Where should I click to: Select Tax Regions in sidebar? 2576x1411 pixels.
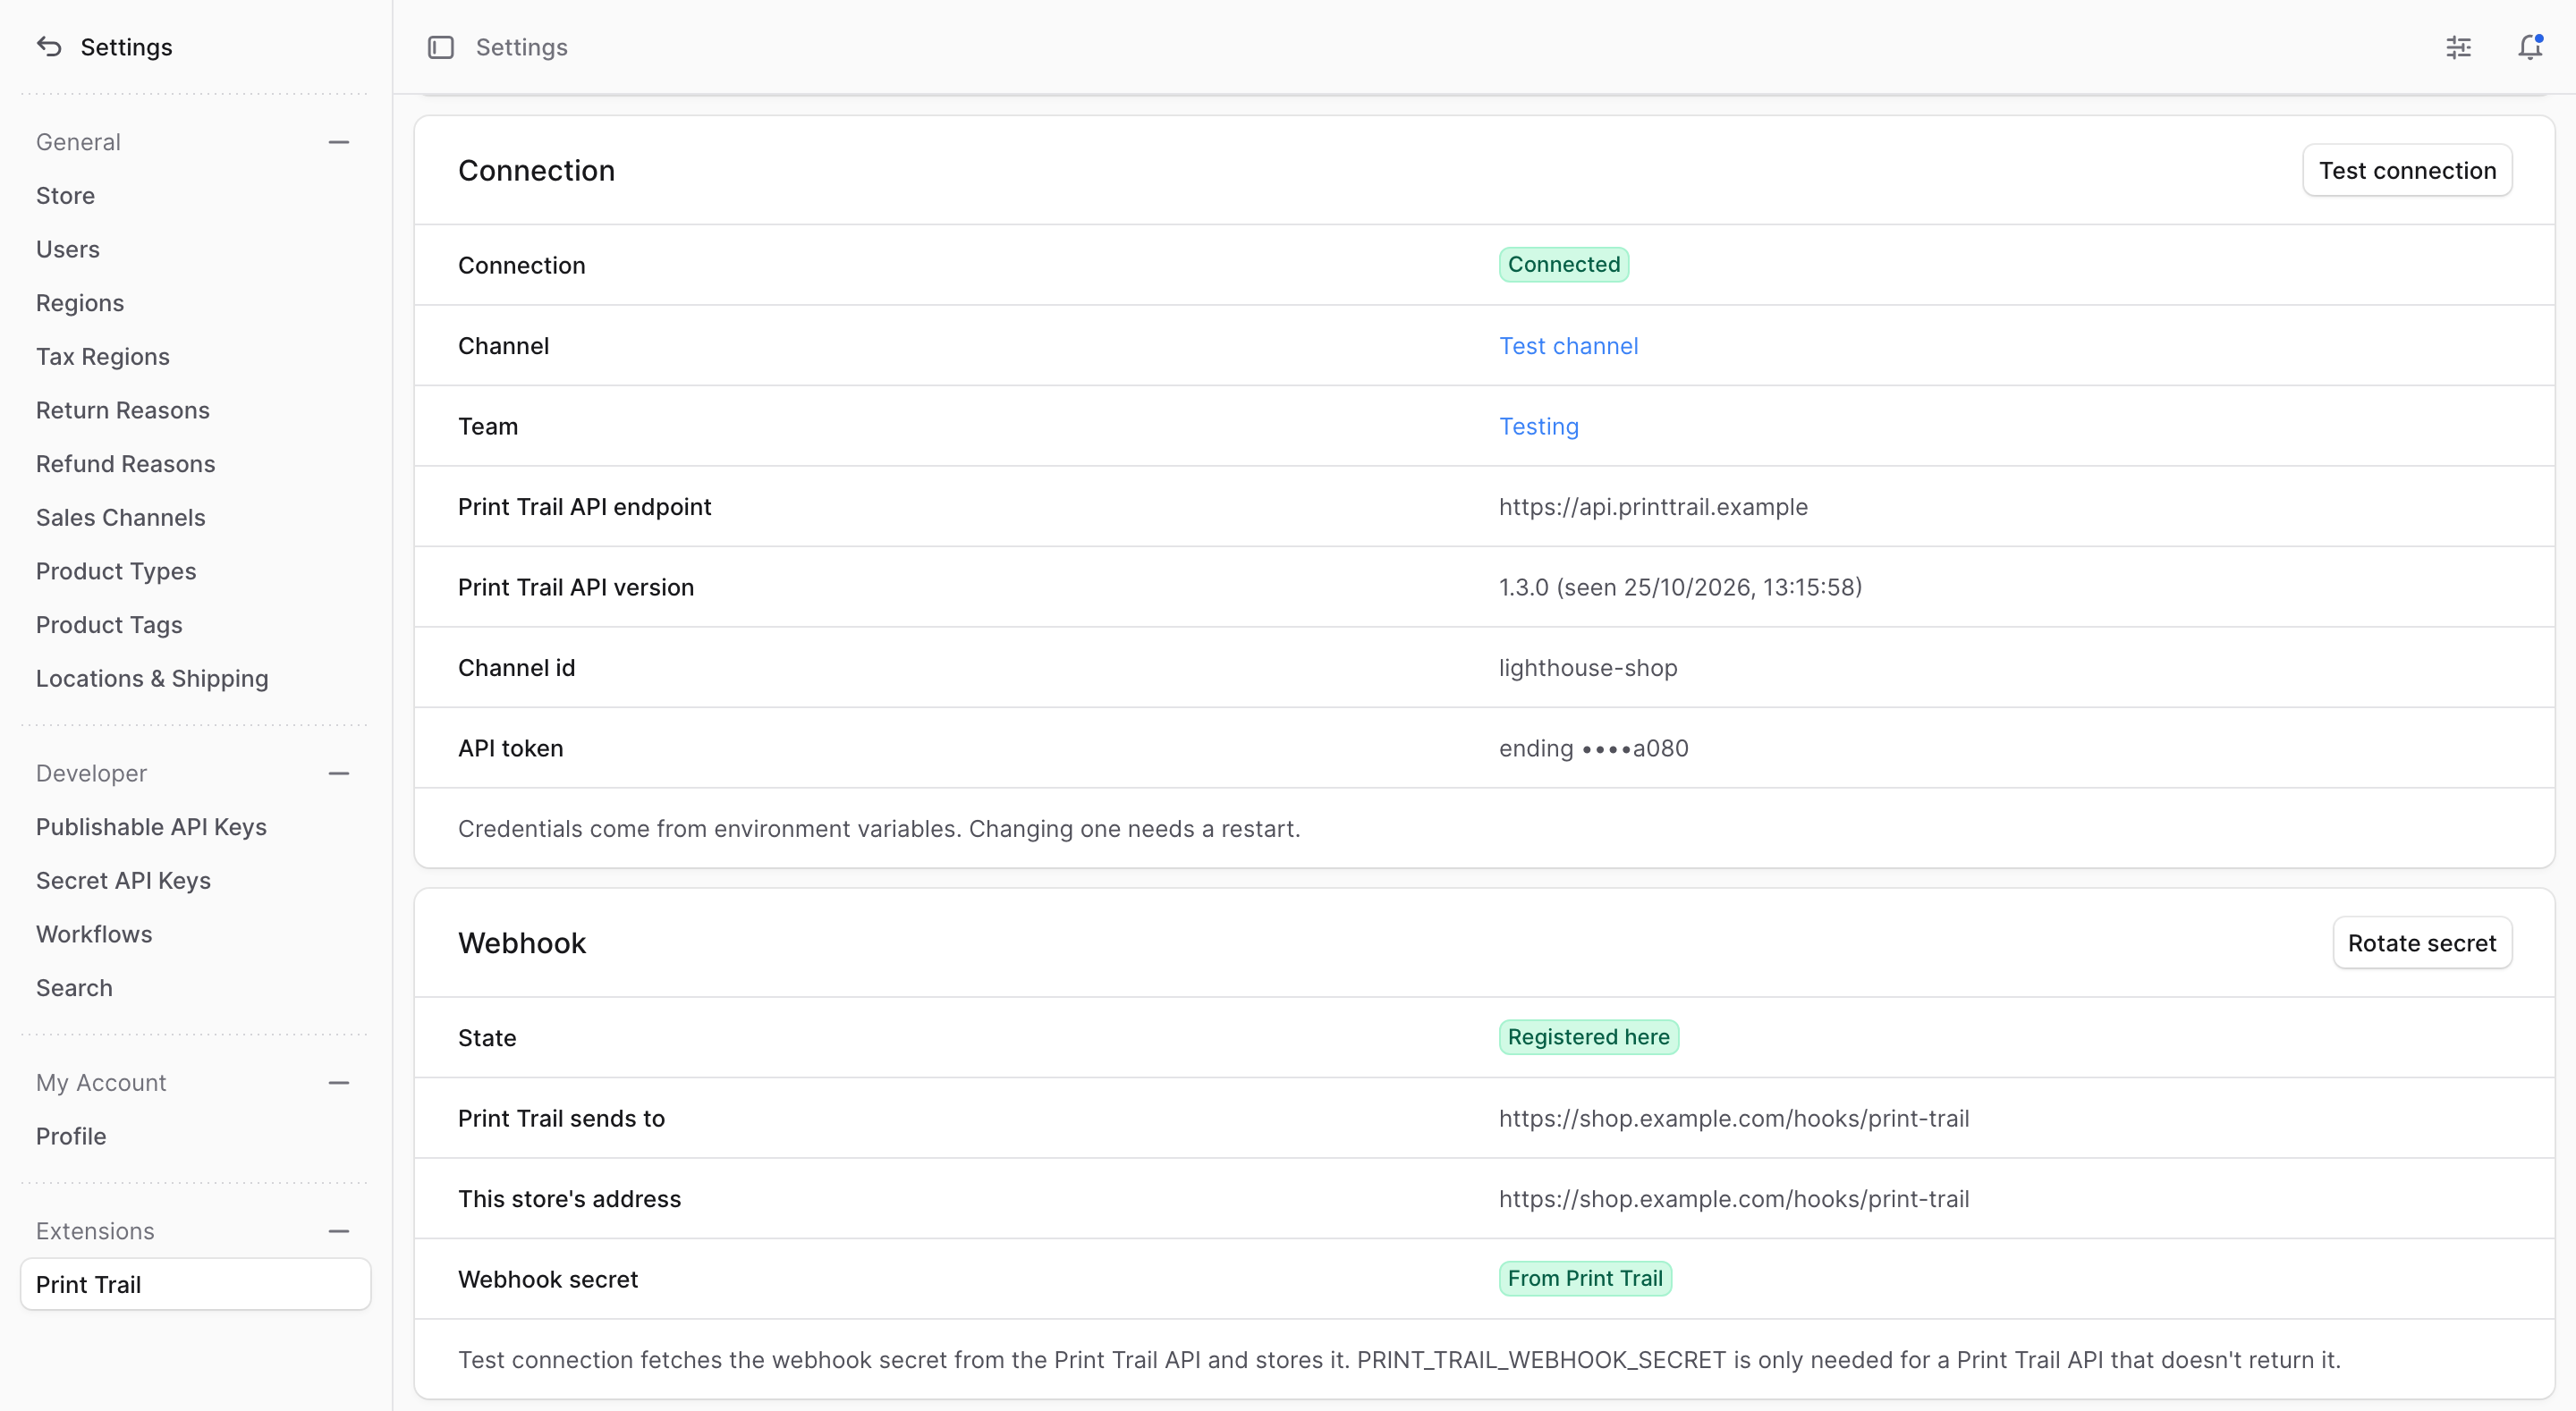click(196, 357)
